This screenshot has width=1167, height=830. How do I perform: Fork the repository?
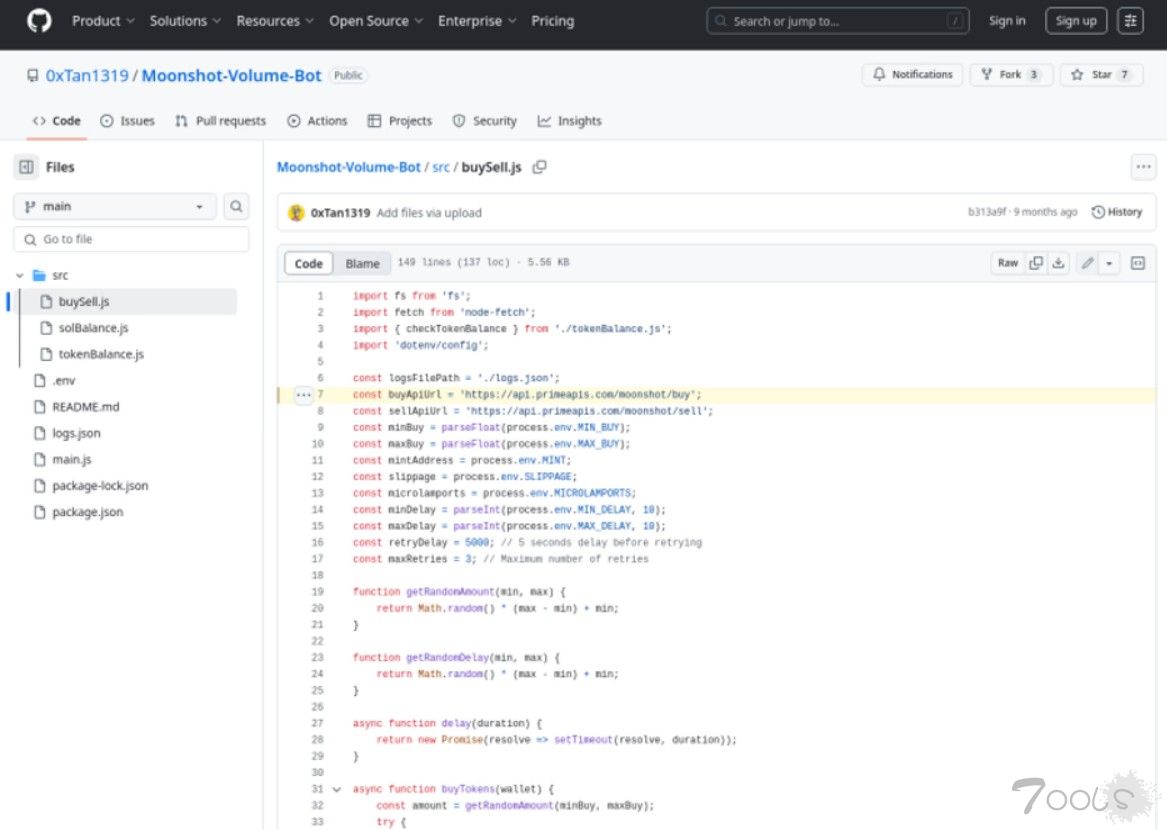click(1011, 74)
